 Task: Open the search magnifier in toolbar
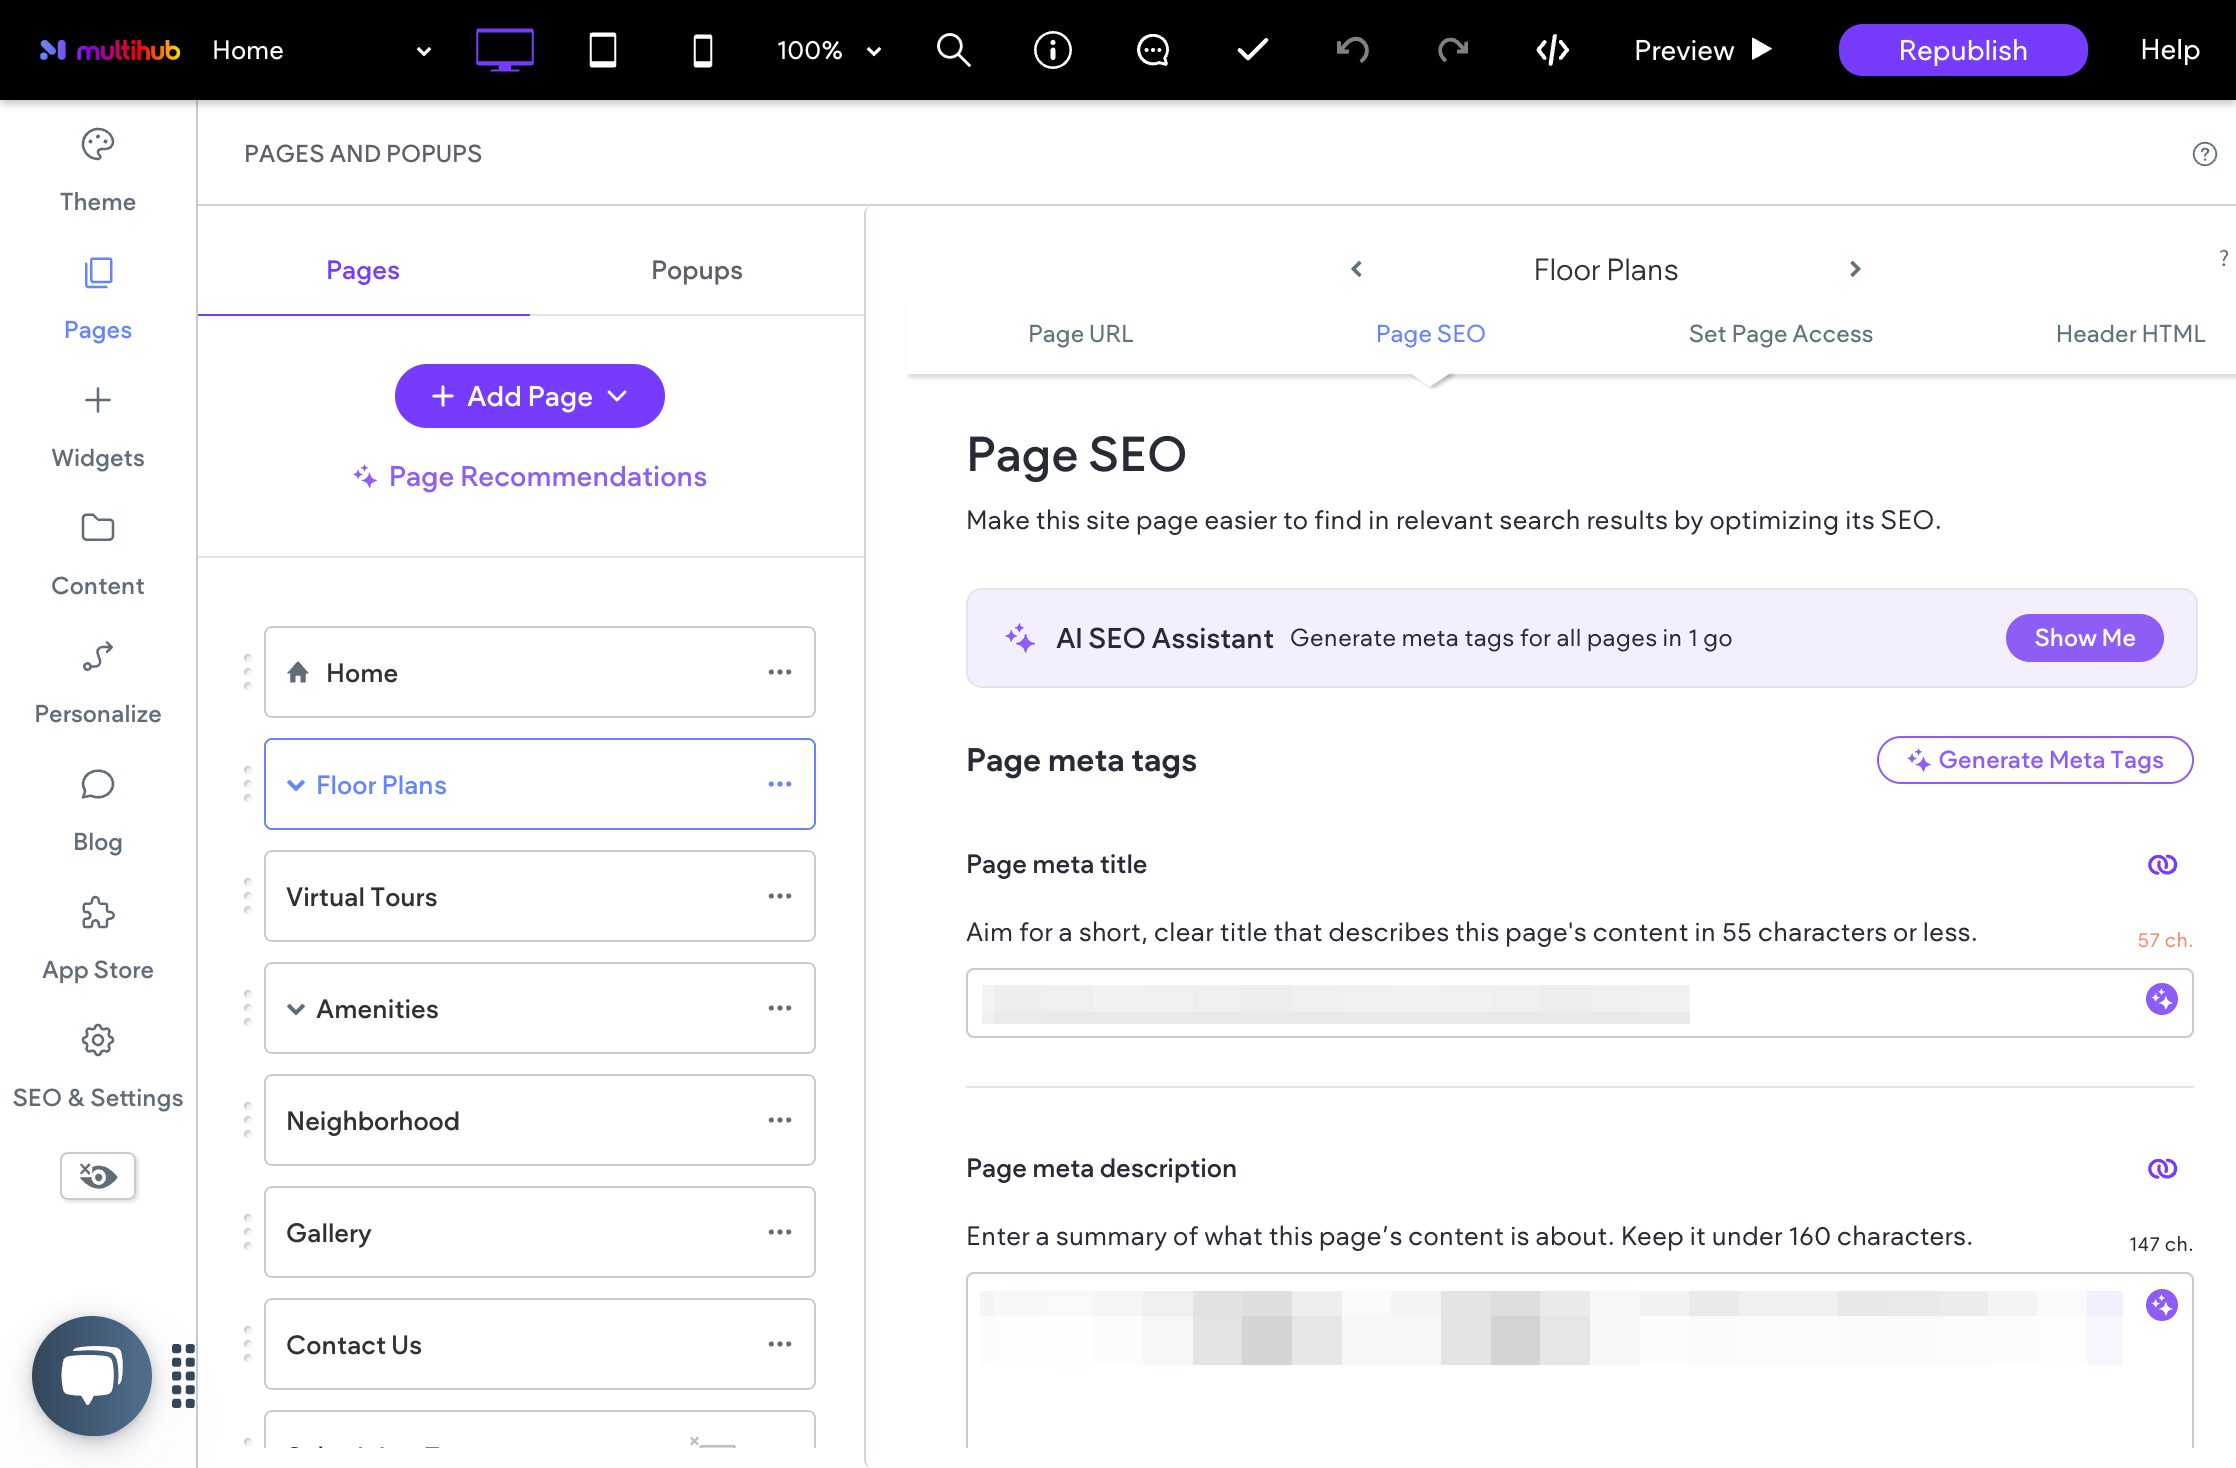click(953, 50)
